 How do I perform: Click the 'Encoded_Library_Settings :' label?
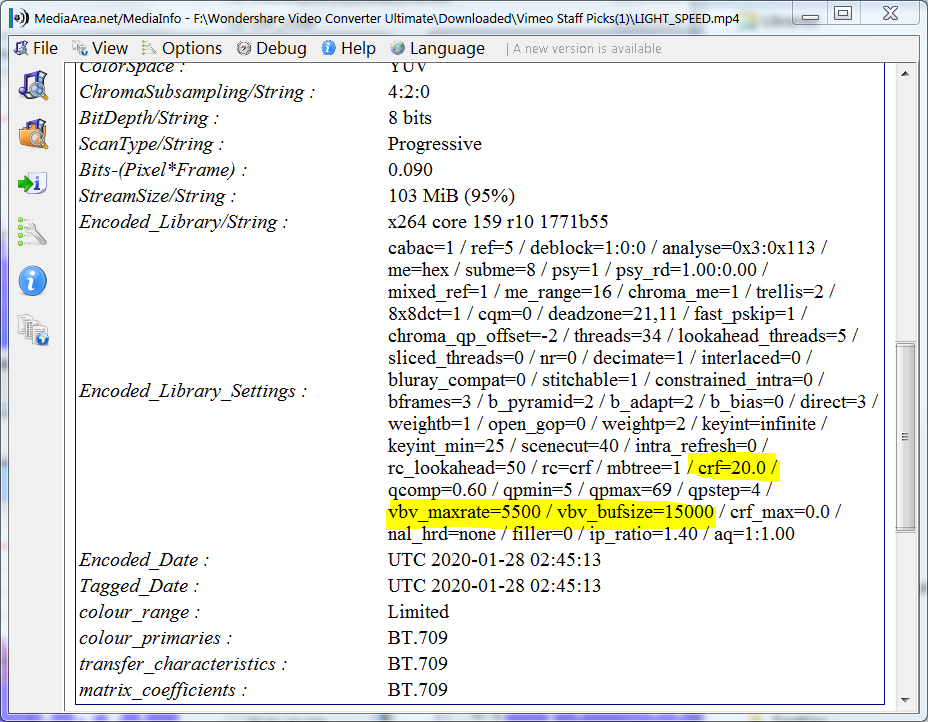[193, 391]
